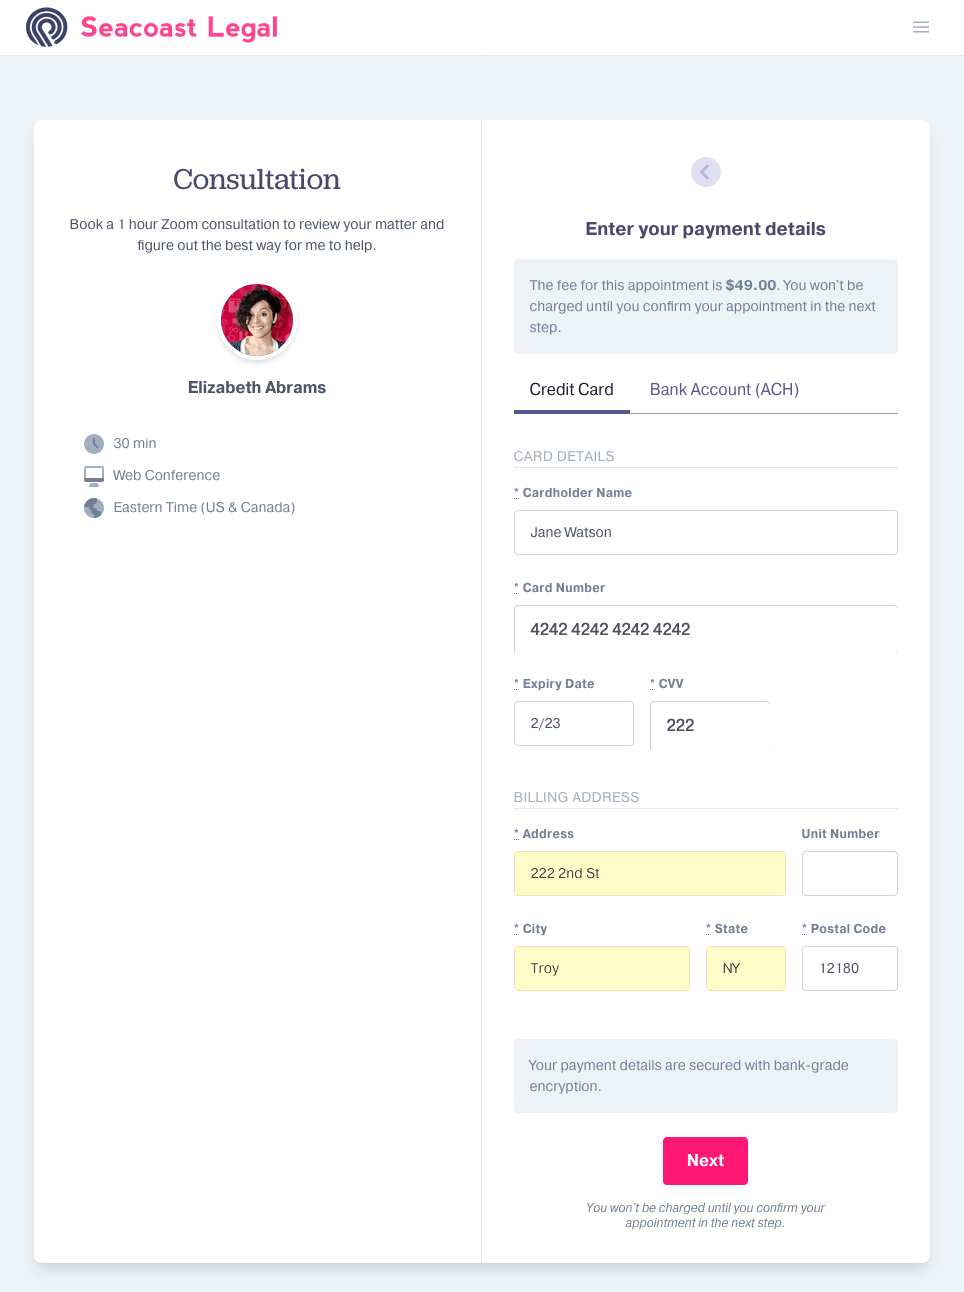Image resolution: width=964 pixels, height=1292 pixels.
Task: Click the Postal Code field showing 12180
Action: (x=849, y=968)
